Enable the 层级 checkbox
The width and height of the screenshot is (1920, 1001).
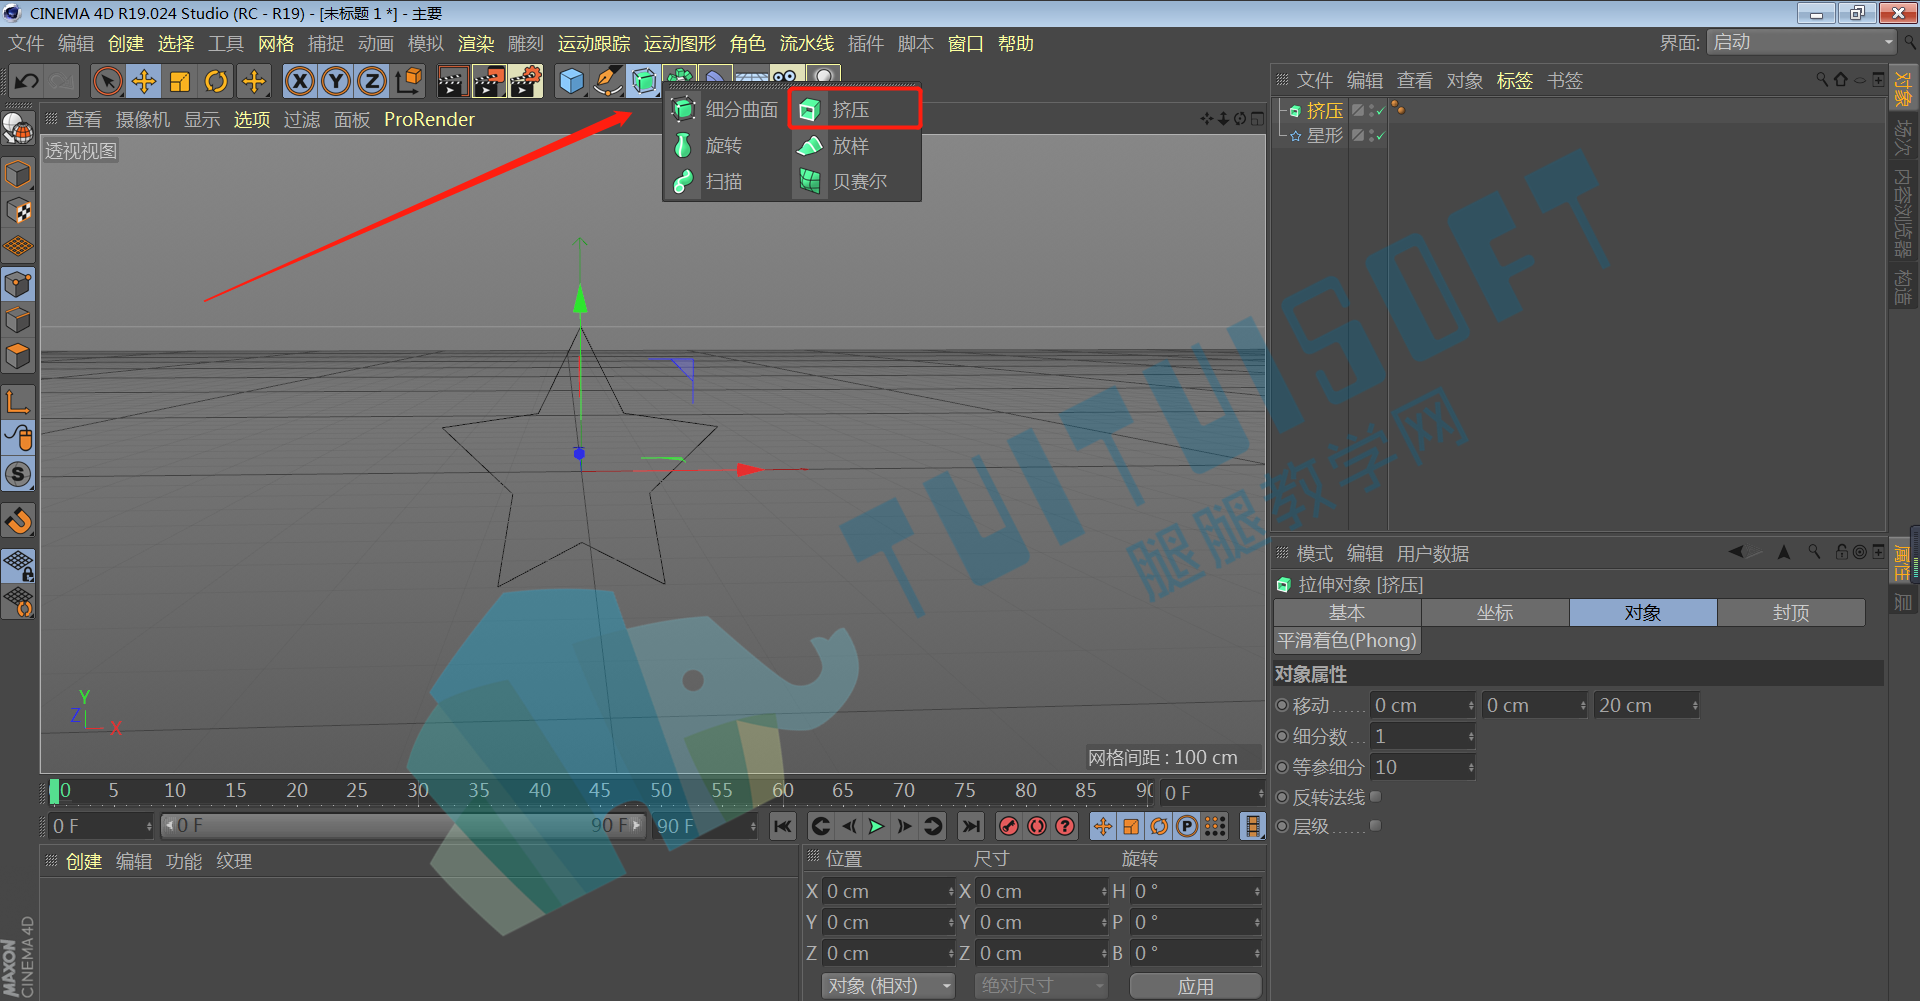coord(1375,826)
